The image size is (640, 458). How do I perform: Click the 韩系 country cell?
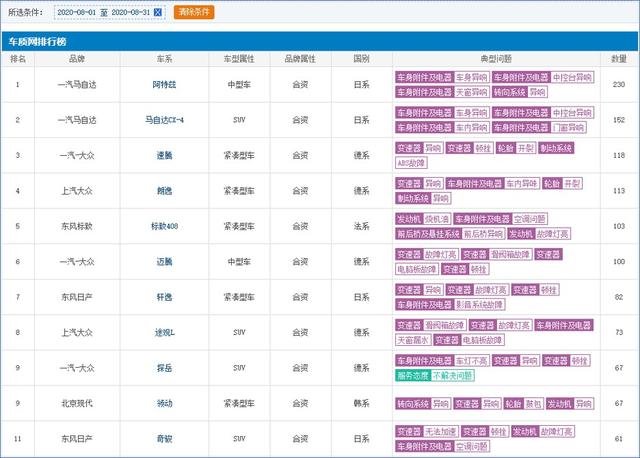click(x=362, y=403)
